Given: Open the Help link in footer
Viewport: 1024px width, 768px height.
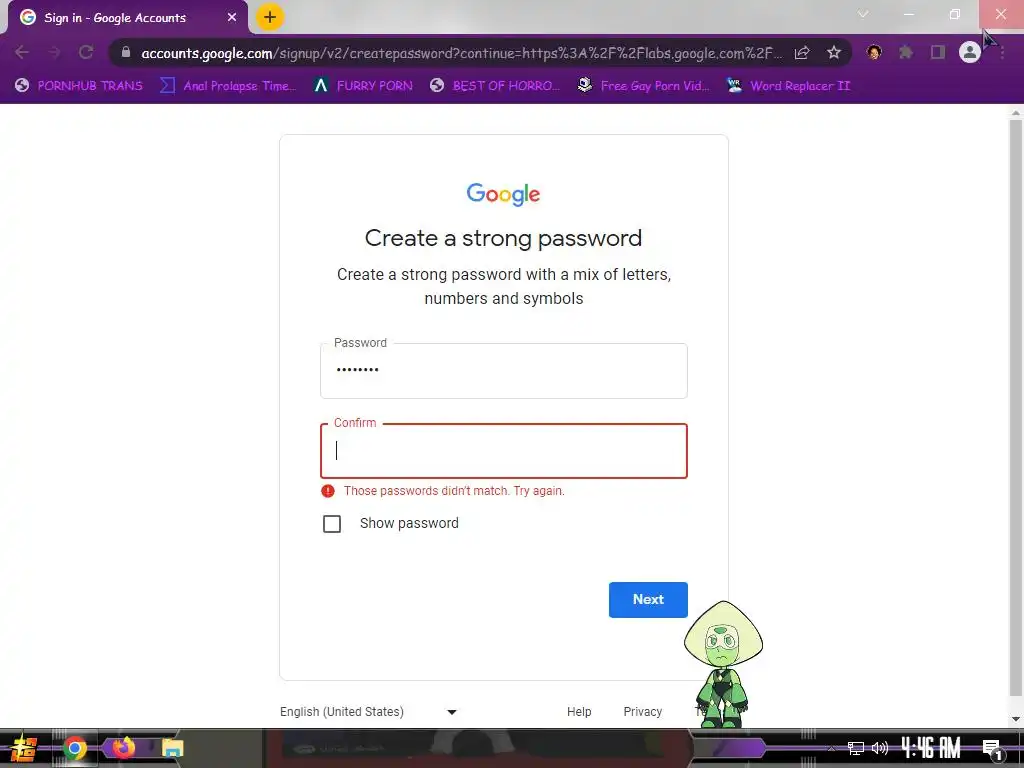Looking at the screenshot, I should (579, 712).
